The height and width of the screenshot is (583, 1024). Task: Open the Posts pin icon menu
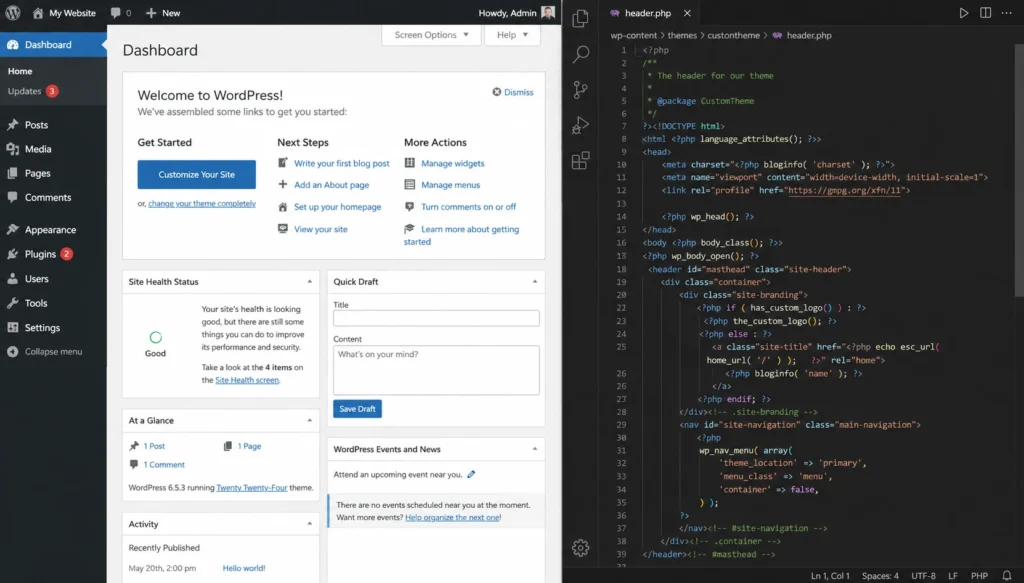coord(12,125)
